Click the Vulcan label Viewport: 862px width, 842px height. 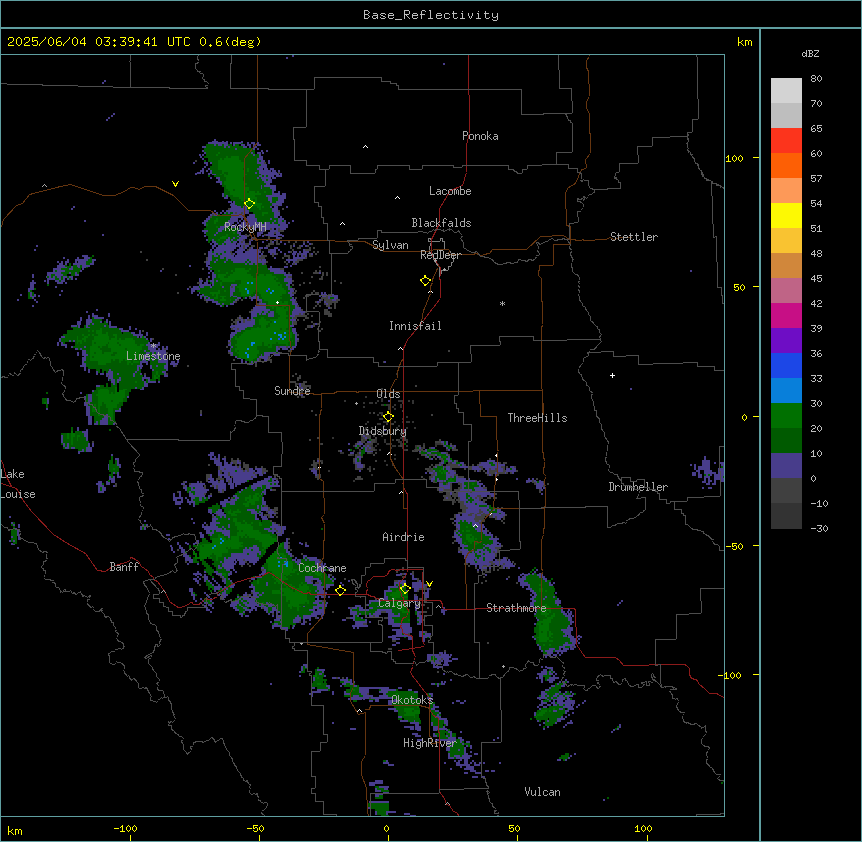click(x=542, y=792)
